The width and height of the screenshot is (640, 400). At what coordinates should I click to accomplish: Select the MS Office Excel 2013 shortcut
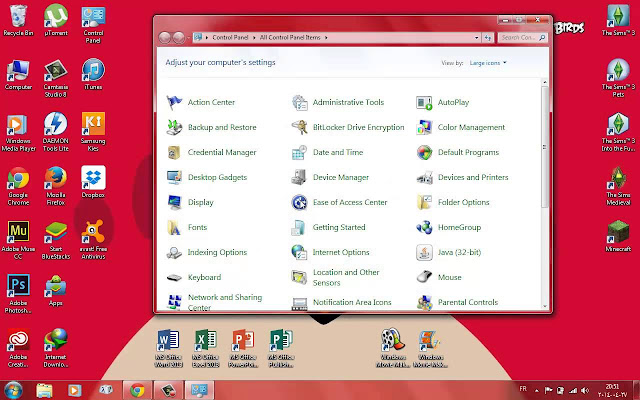point(206,348)
